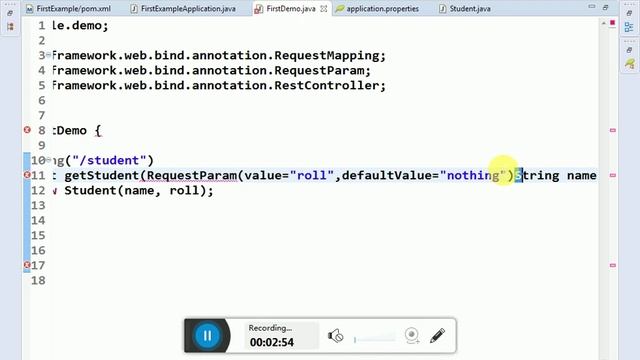Jump to line 8 error in overview ruler

coord(613,130)
